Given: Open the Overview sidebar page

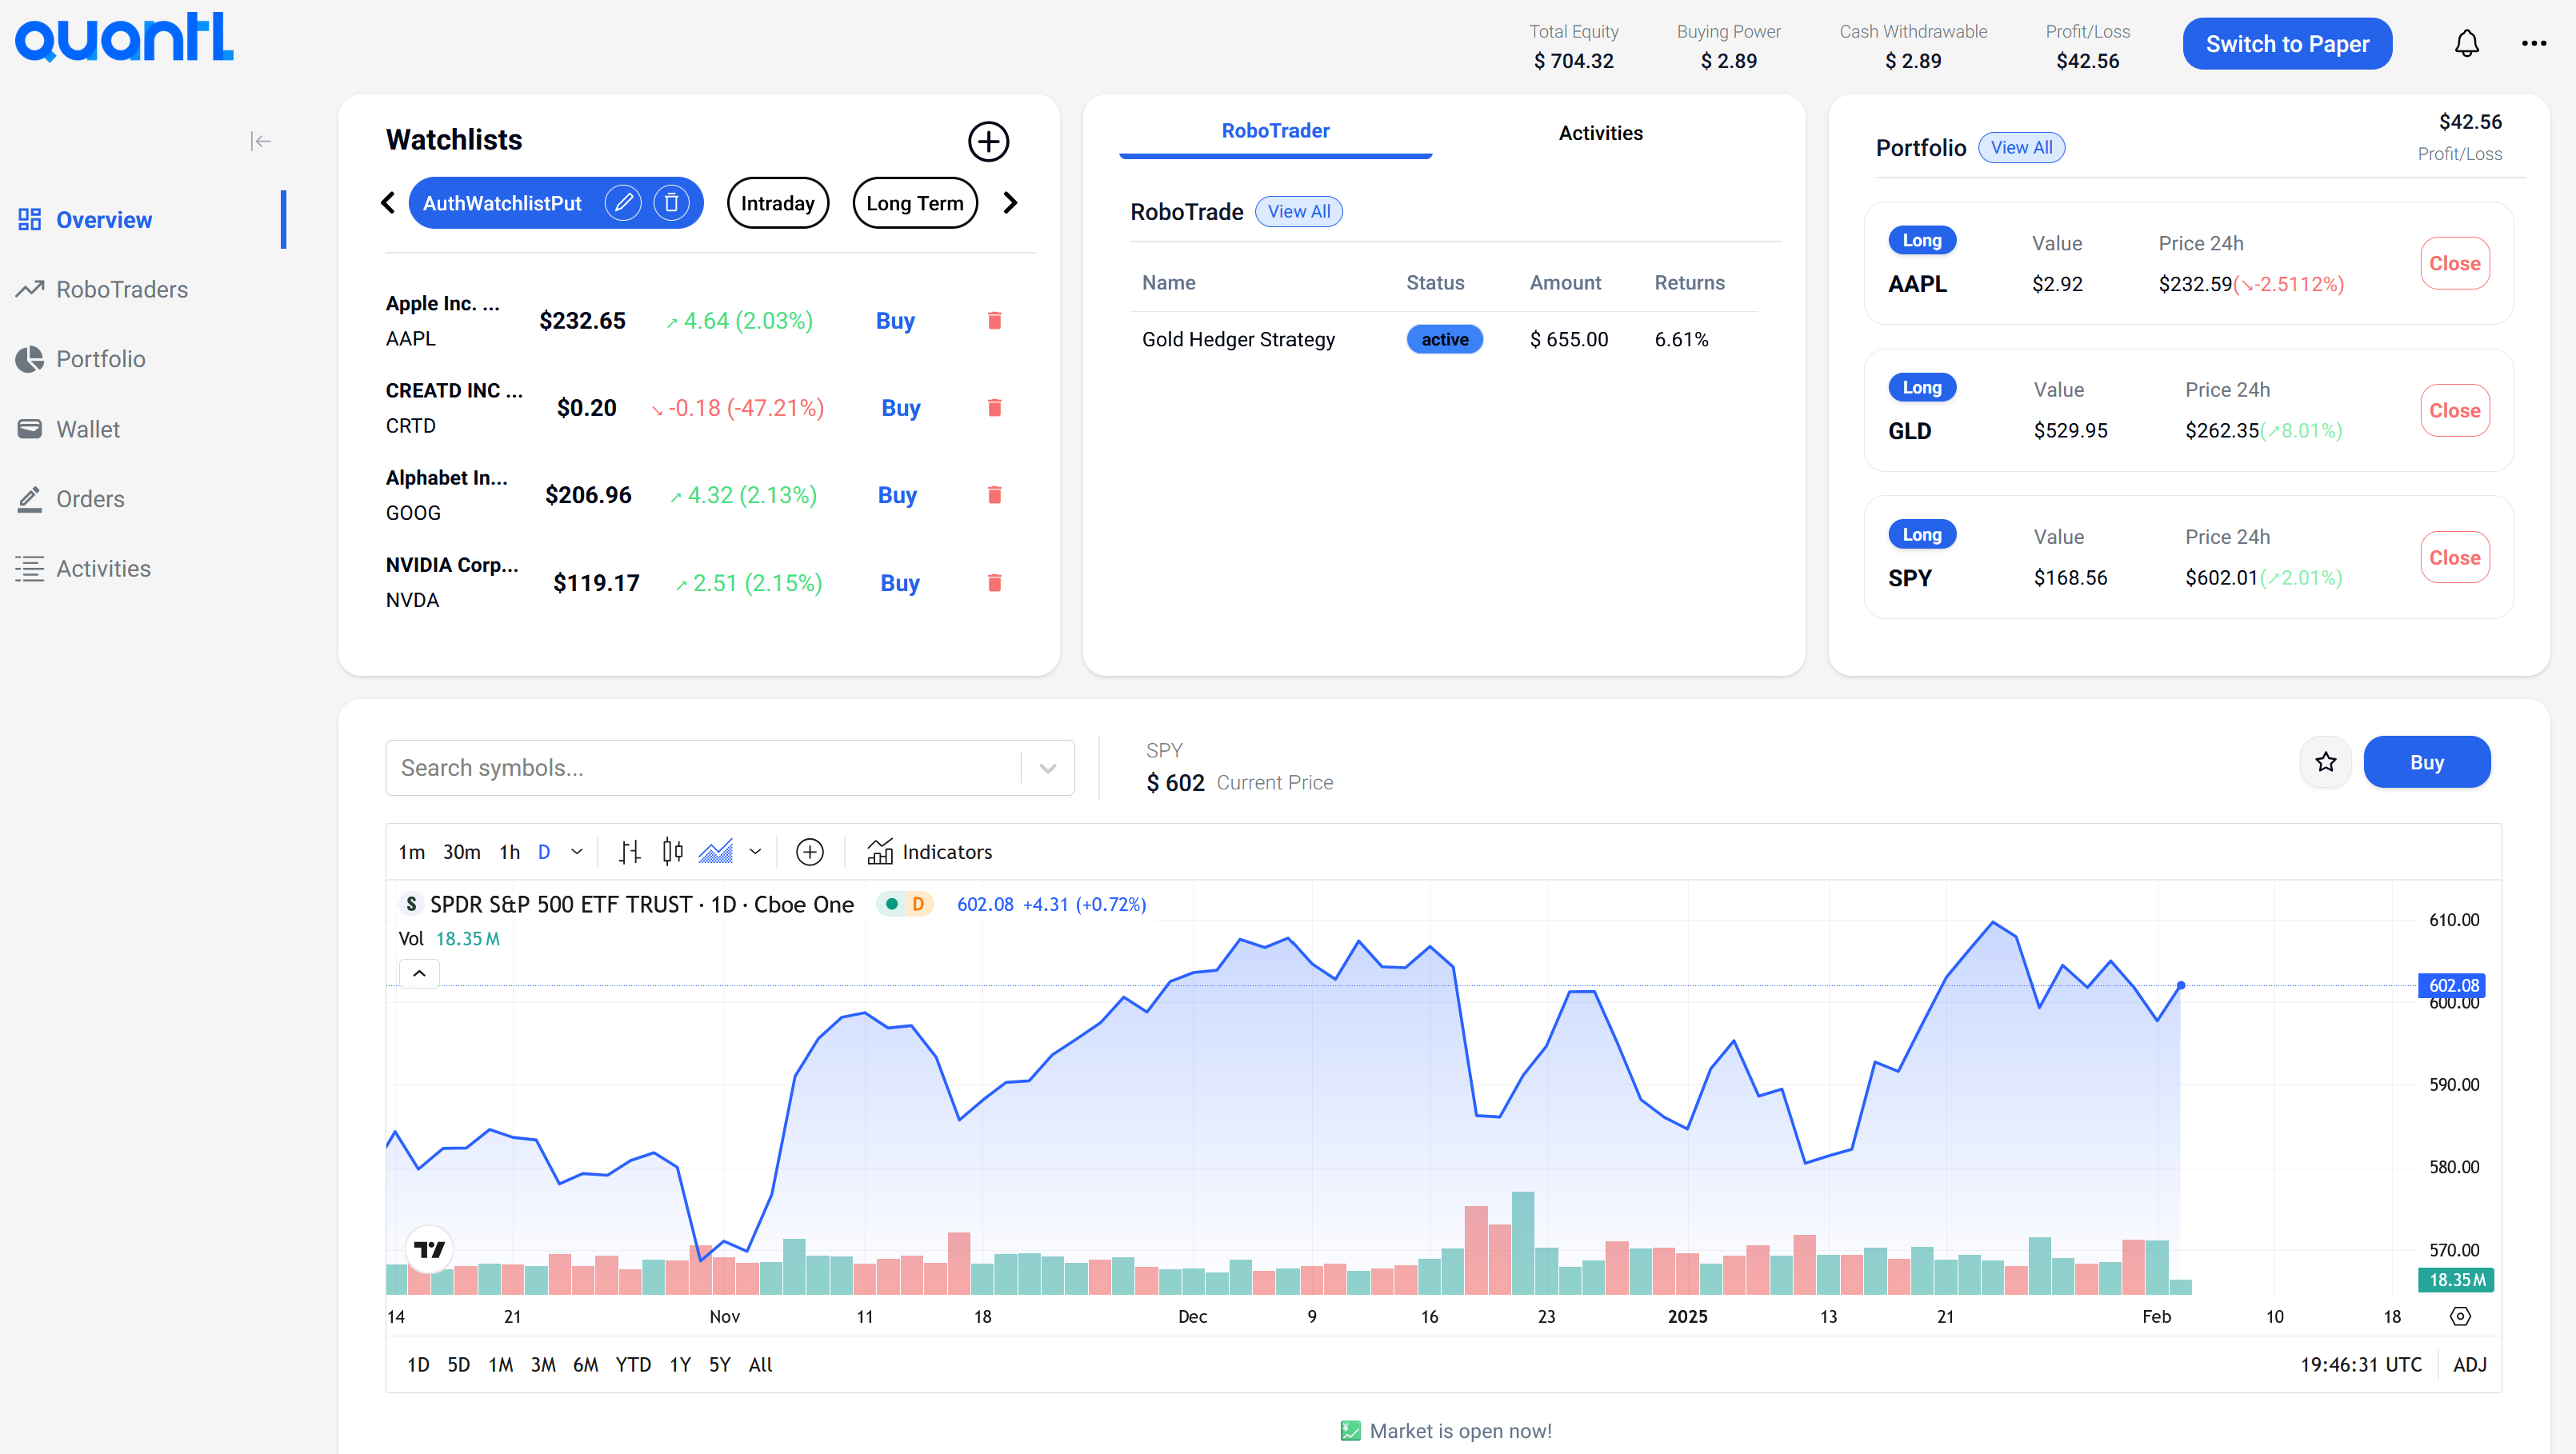Looking at the screenshot, I should point(104,219).
